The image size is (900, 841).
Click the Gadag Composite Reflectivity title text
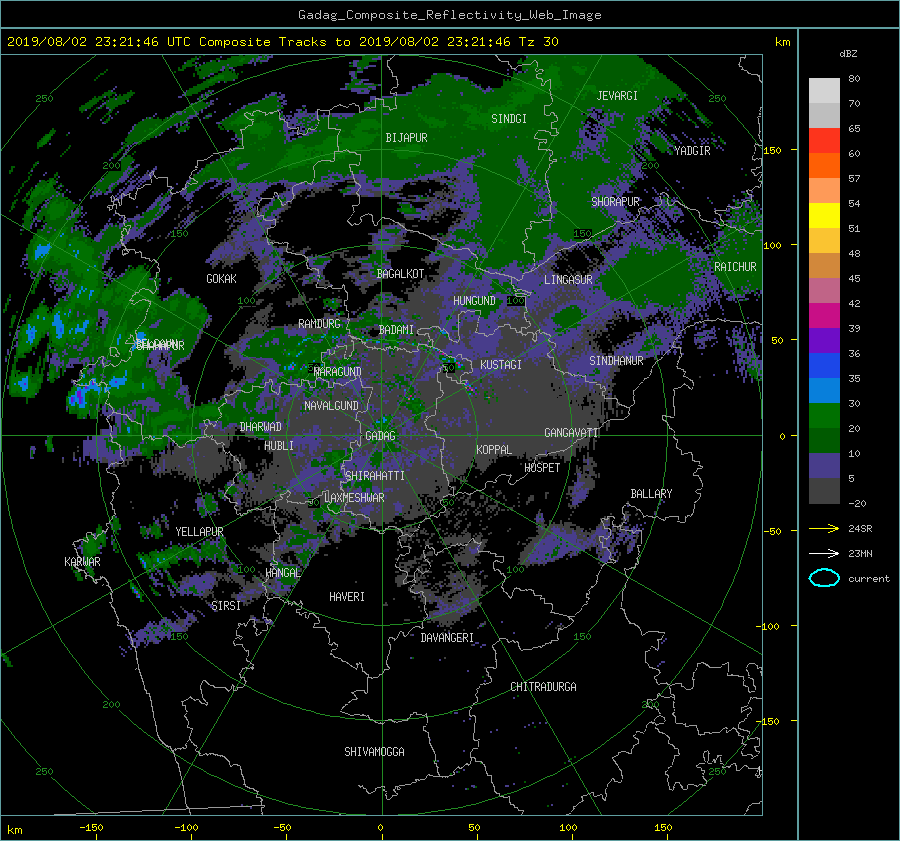[449, 15]
